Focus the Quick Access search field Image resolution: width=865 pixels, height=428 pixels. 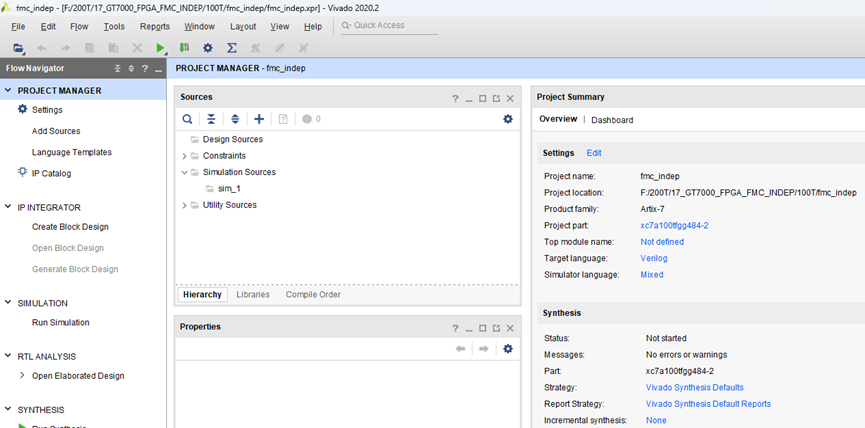389,25
